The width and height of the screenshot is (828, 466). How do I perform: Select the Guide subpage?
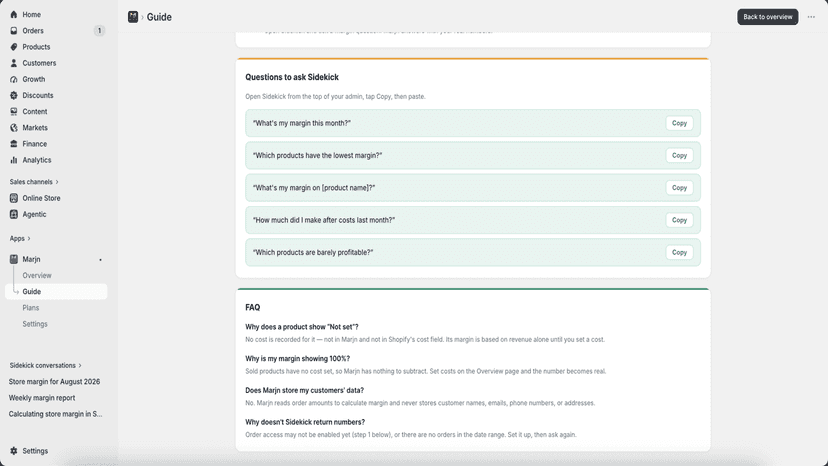(x=56, y=292)
